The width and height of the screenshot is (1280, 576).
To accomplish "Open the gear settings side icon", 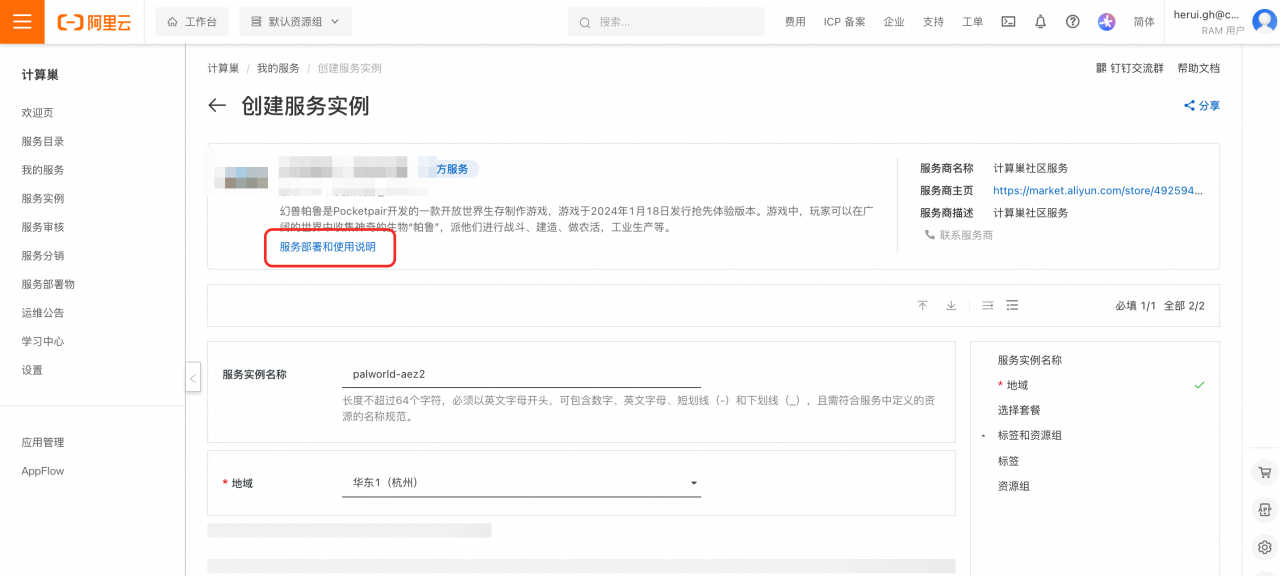I will point(1264,547).
